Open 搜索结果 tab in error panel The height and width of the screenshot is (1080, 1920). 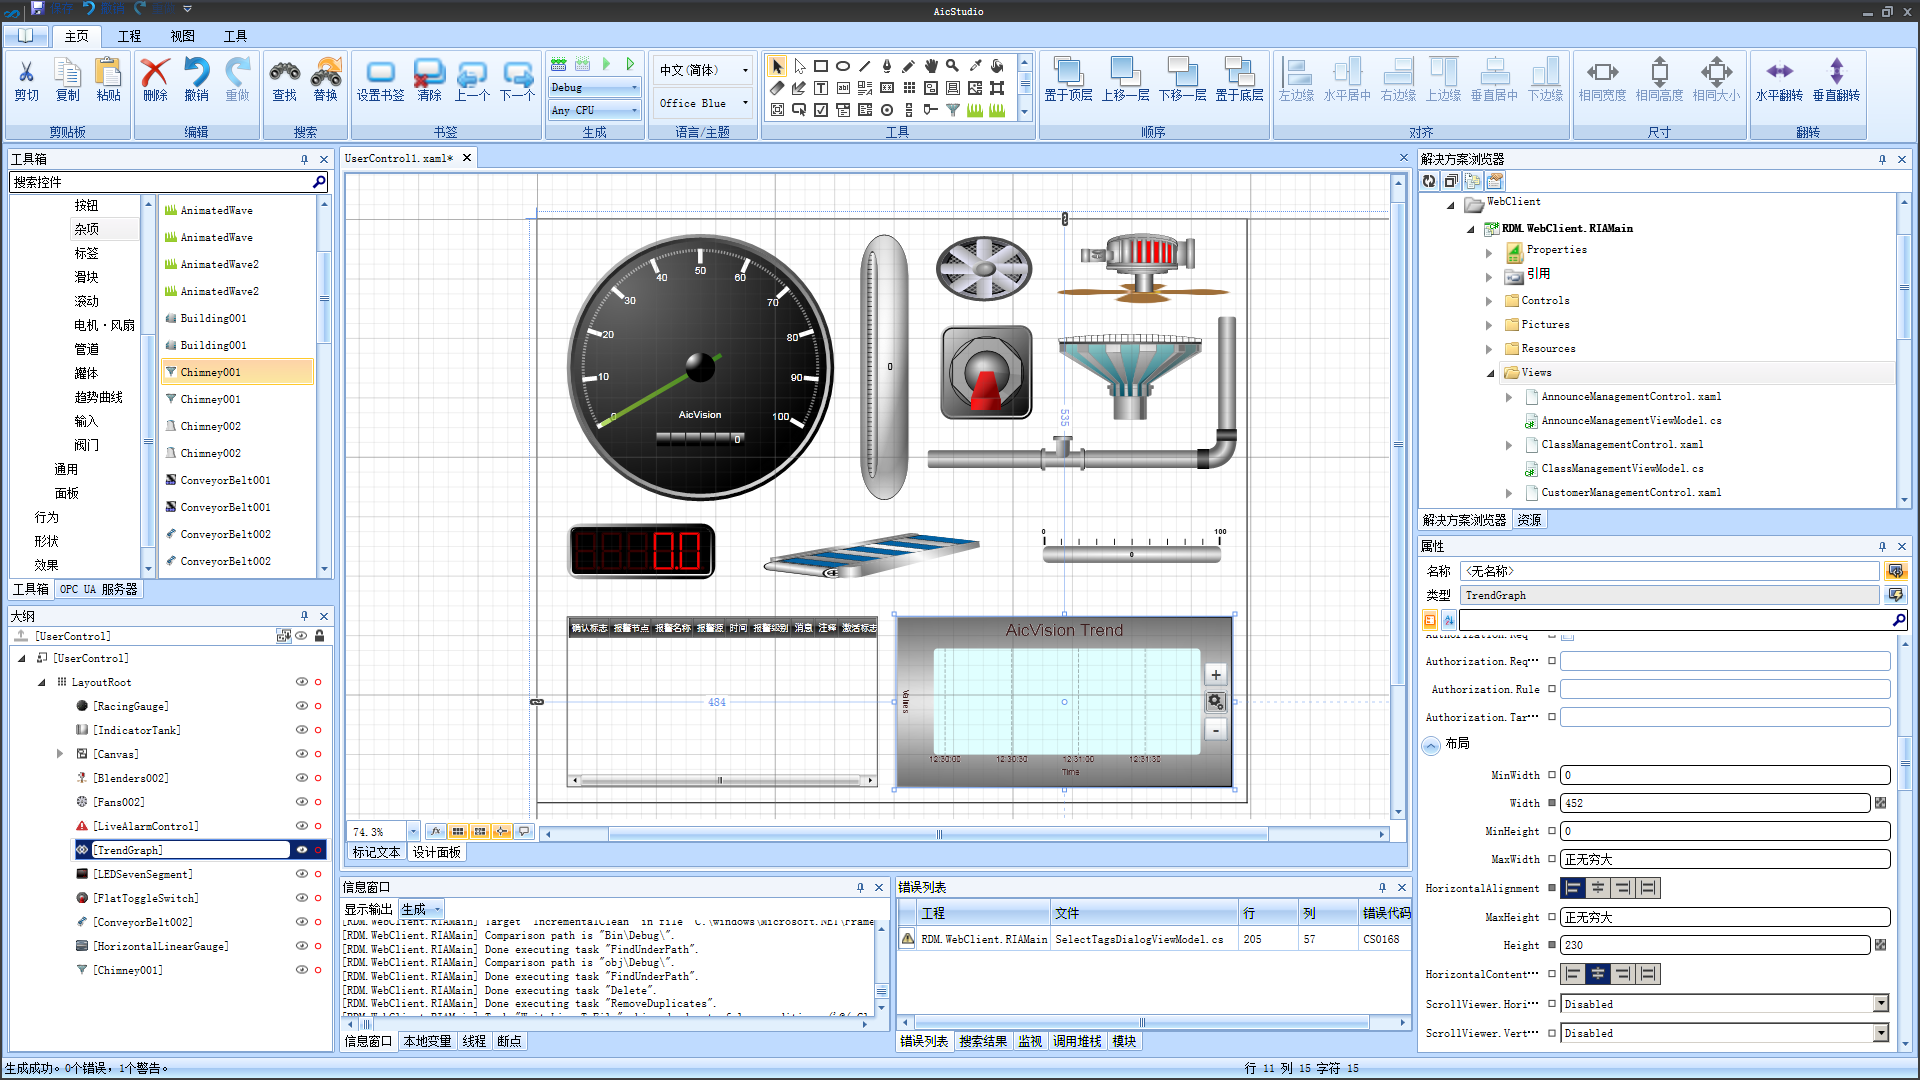(983, 1041)
